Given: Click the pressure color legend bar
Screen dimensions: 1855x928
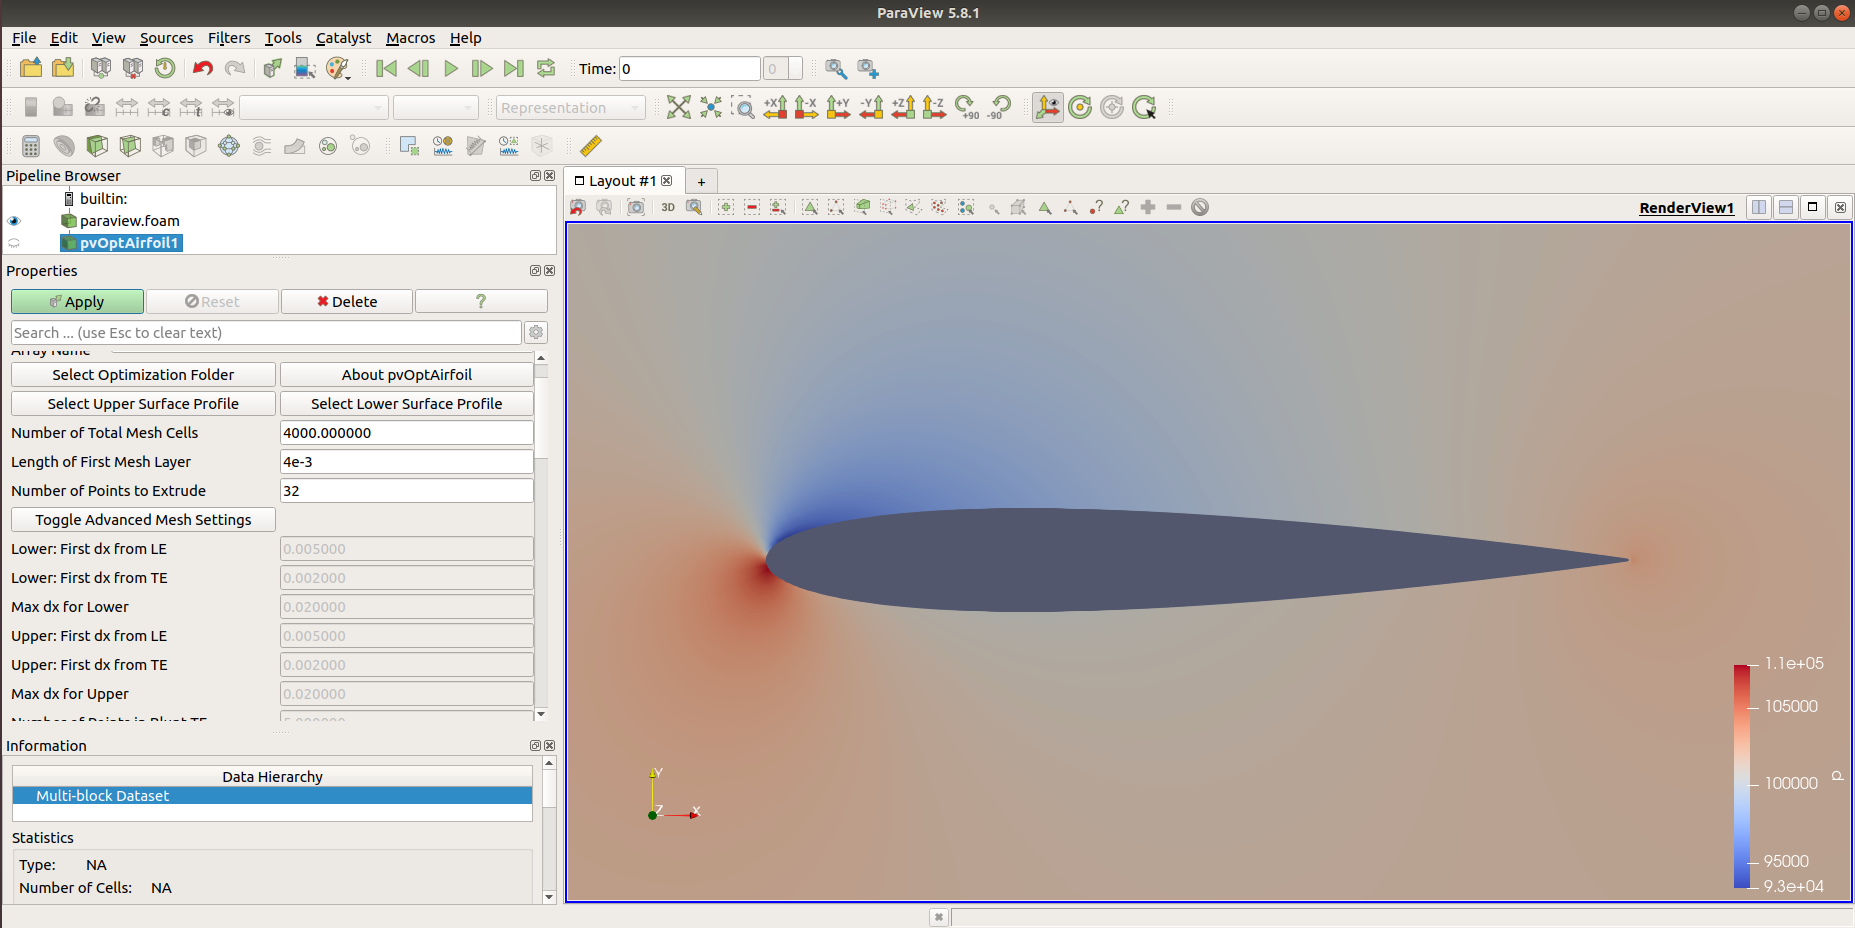Looking at the screenshot, I should (1742, 776).
